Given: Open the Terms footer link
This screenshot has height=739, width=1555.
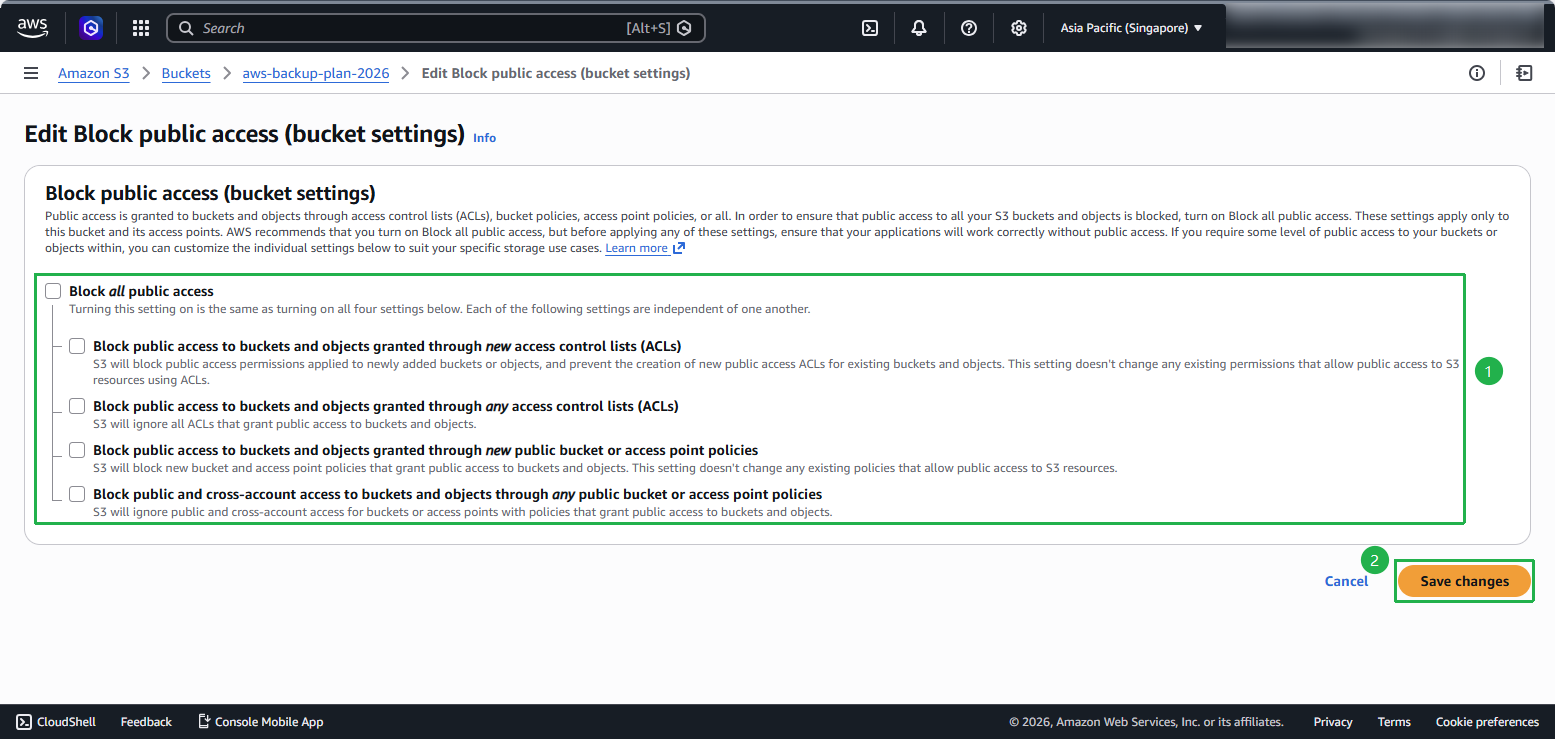Looking at the screenshot, I should click(x=1394, y=721).
